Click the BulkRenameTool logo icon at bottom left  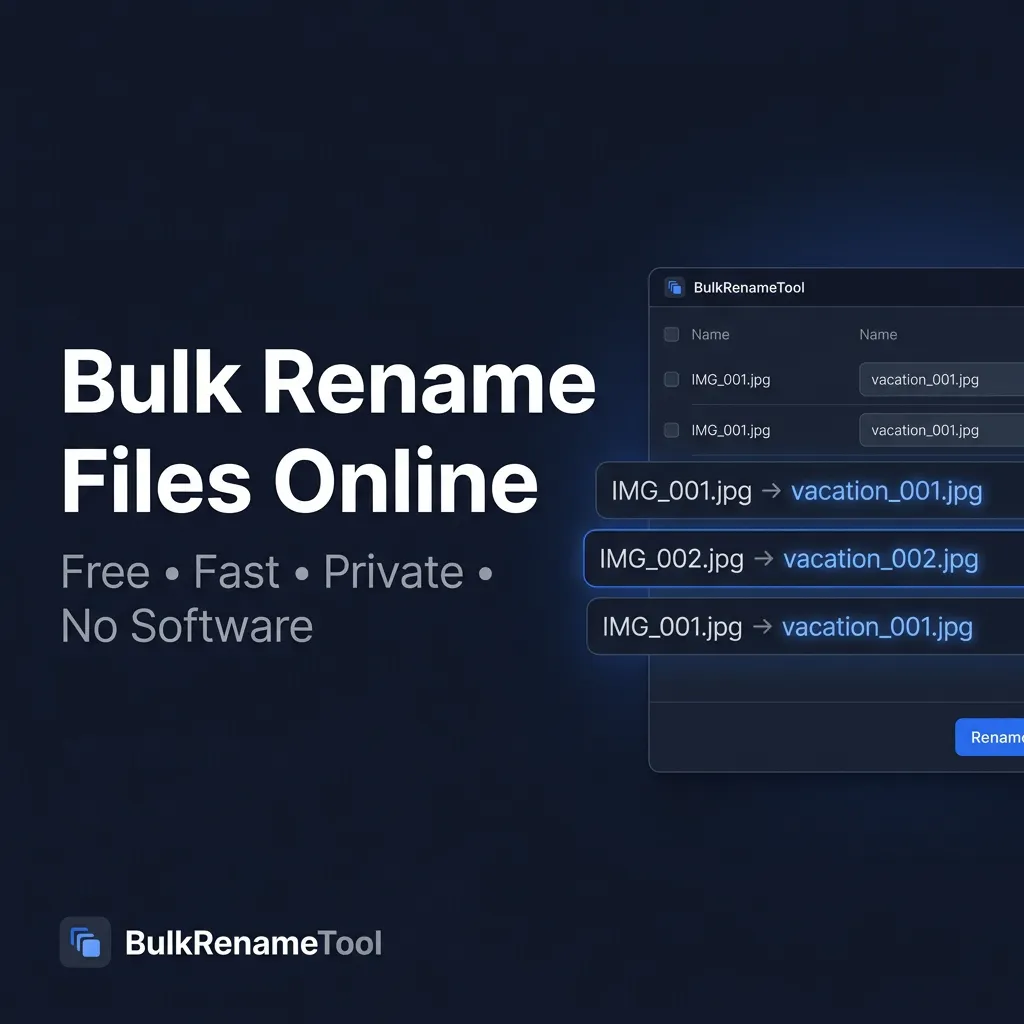click(x=85, y=942)
